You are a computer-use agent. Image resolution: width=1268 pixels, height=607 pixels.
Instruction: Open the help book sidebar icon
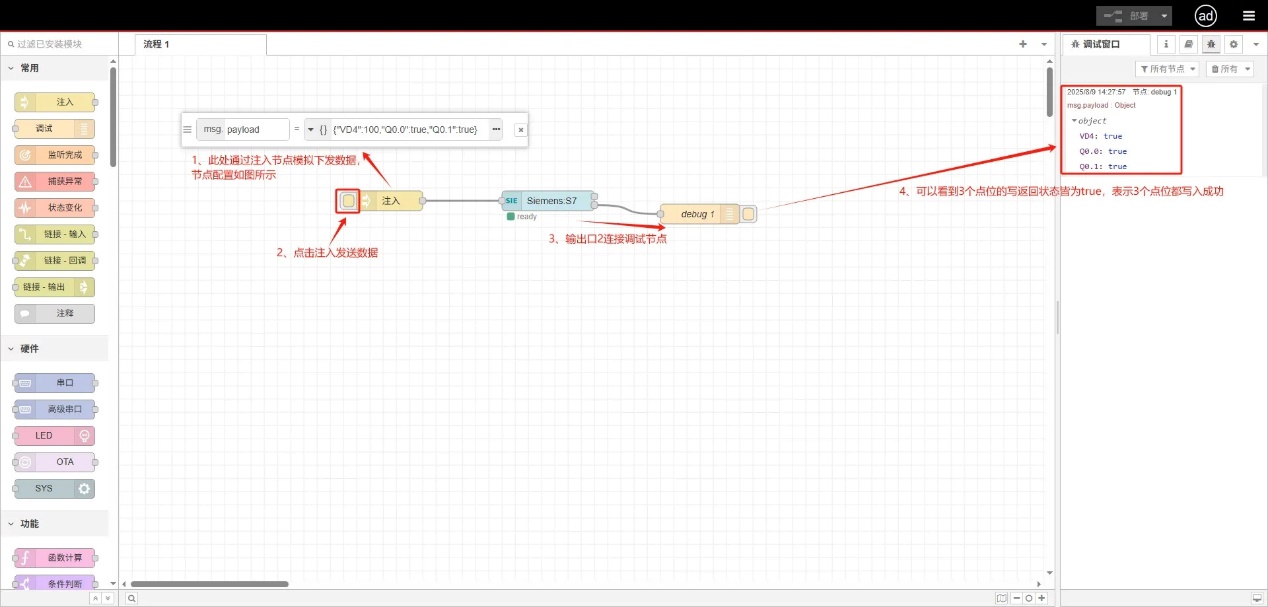(1188, 44)
